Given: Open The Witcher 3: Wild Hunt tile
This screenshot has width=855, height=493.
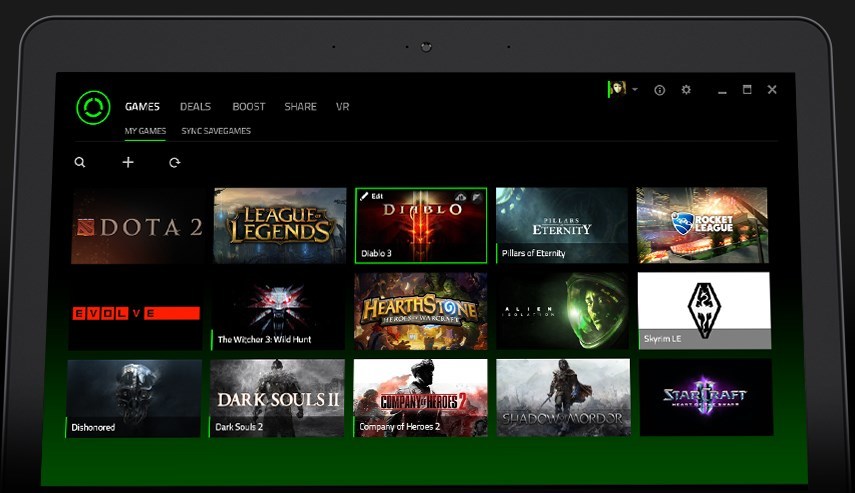Looking at the screenshot, I should [x=278, y=312].
